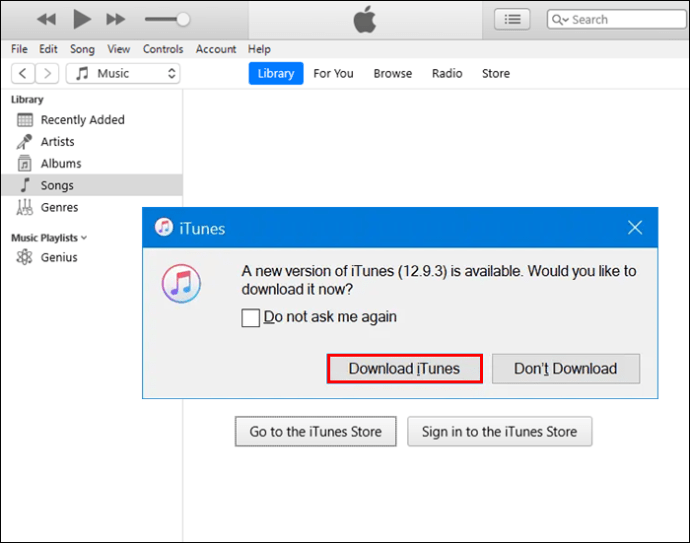Click the update available message text

439,280
